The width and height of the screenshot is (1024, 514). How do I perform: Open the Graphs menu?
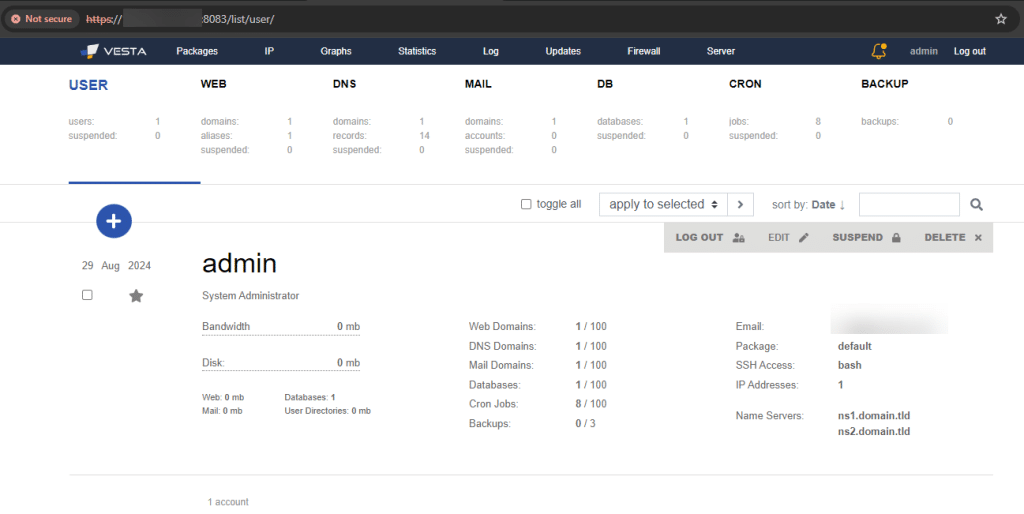[x=336, y=51]
